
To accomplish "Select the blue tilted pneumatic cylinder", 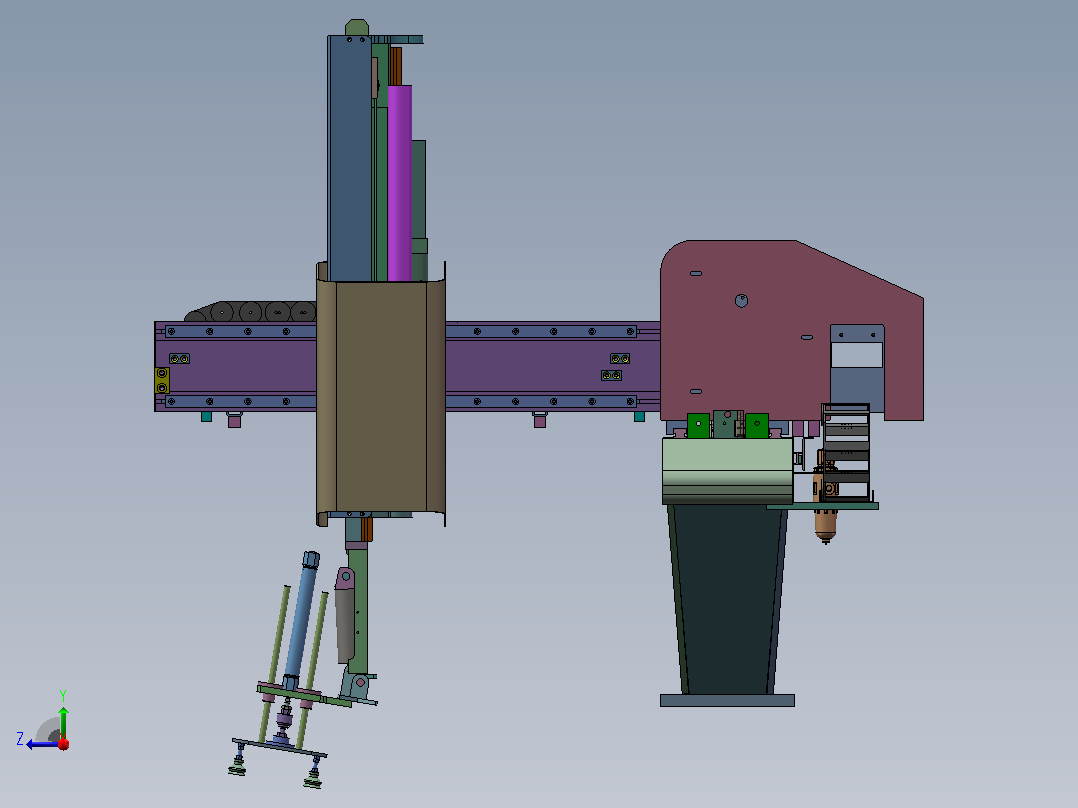I will tap(301, 620).
